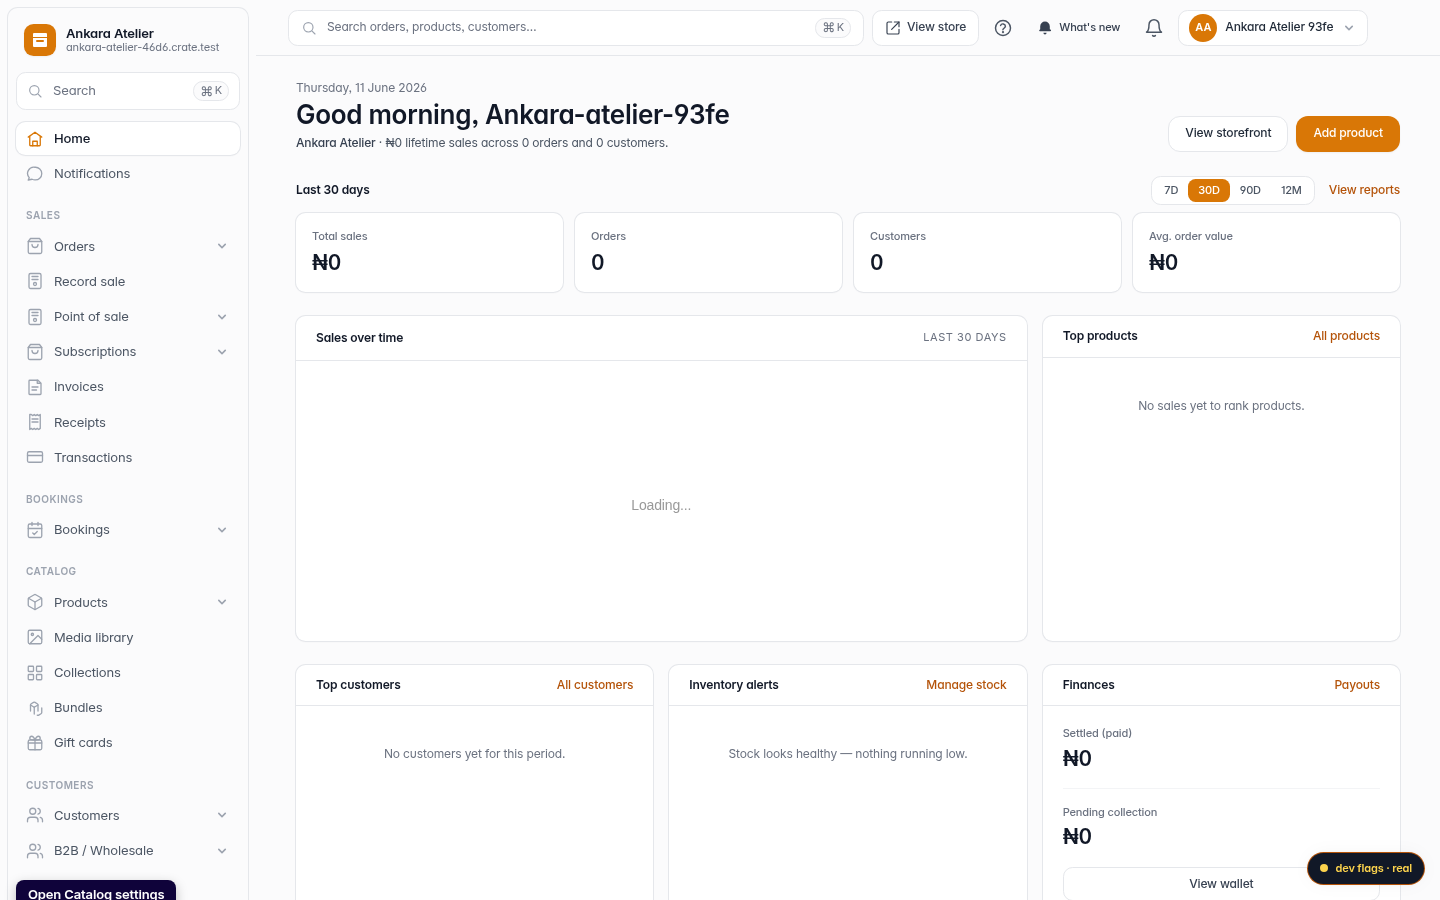Click the B2B / Wholesale icon

click(x=35, y=851)
